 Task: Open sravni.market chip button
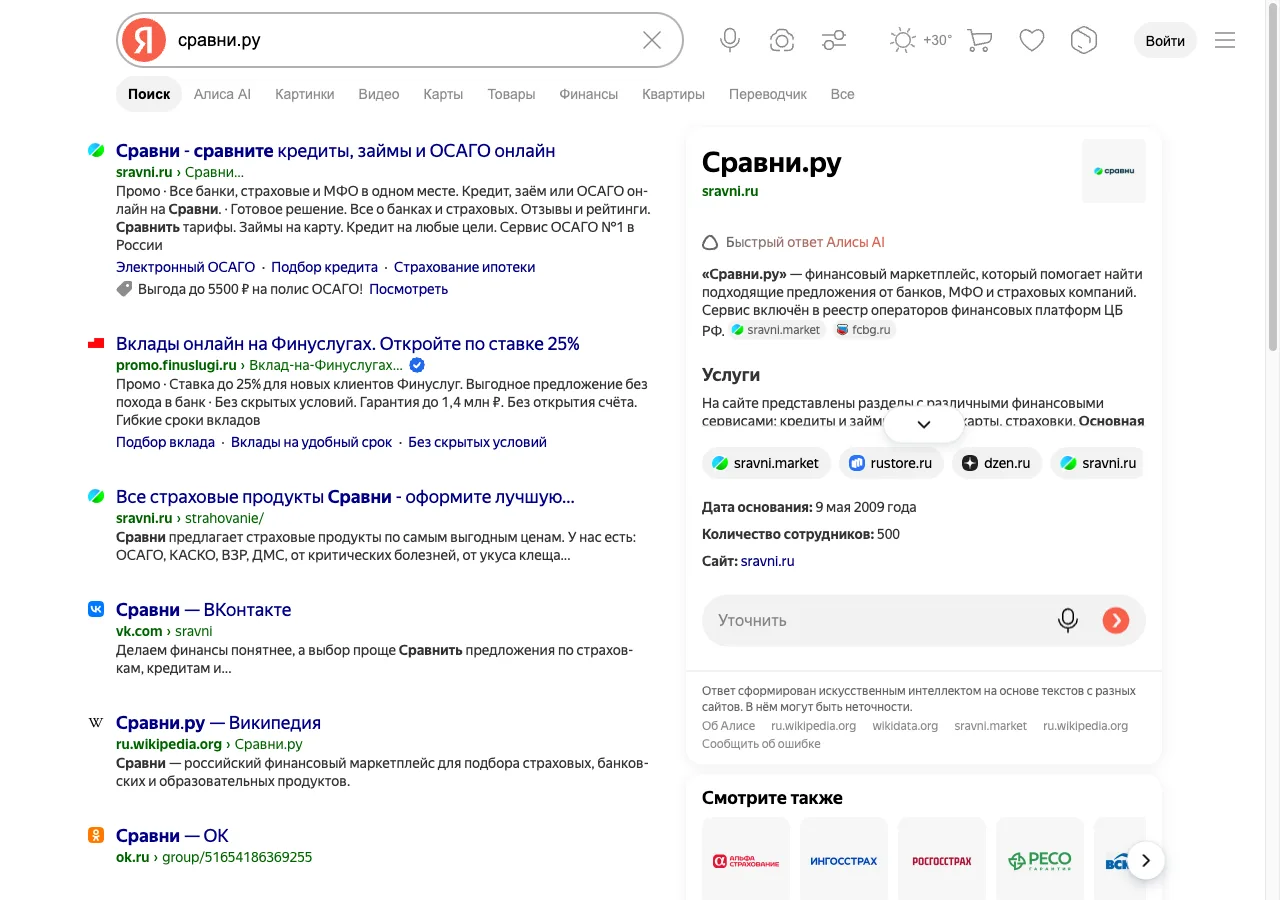766,463
